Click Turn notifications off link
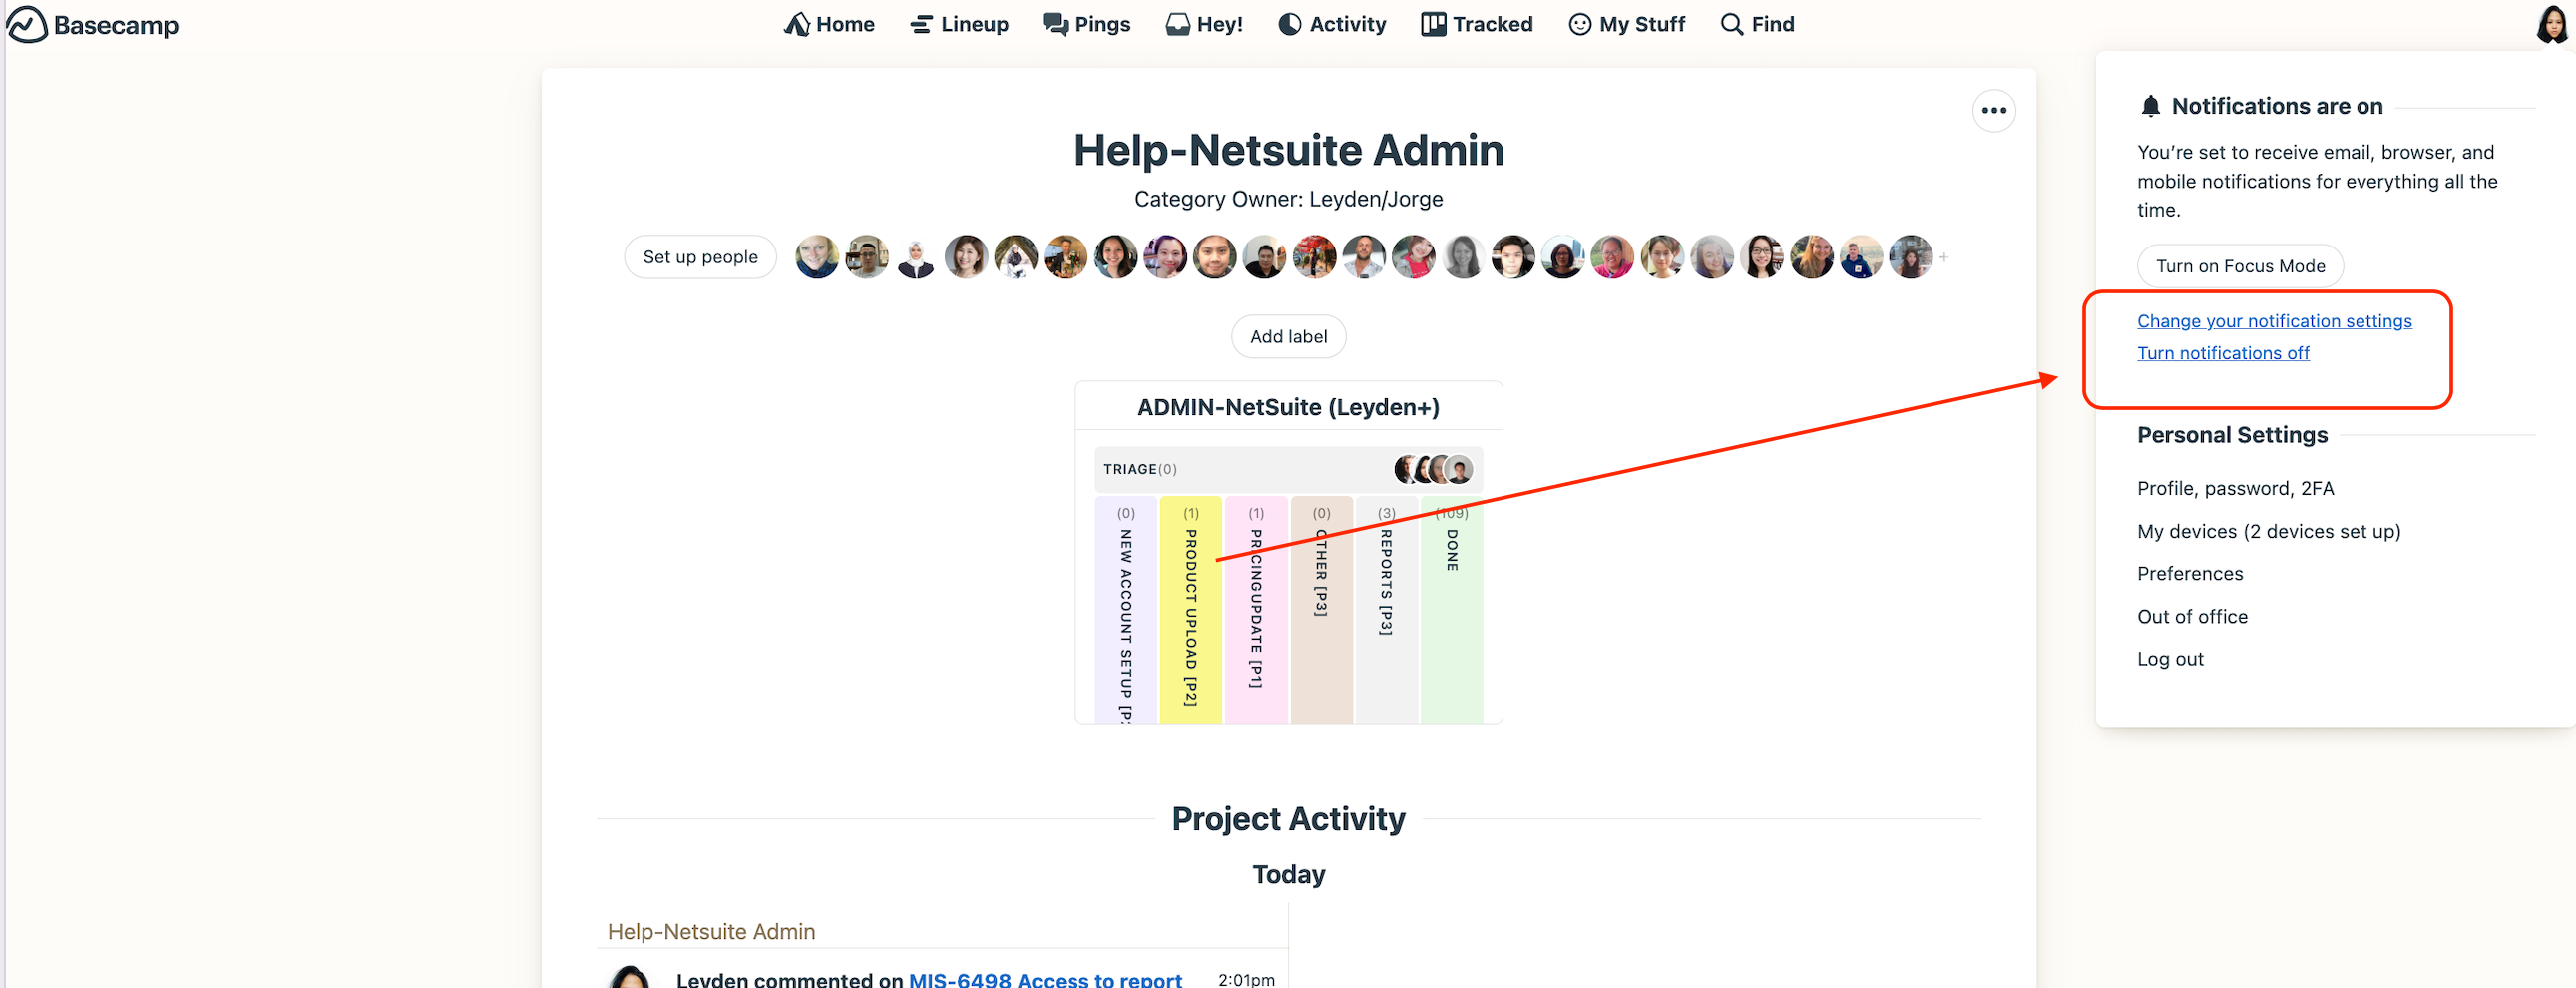 point(2223,353)
